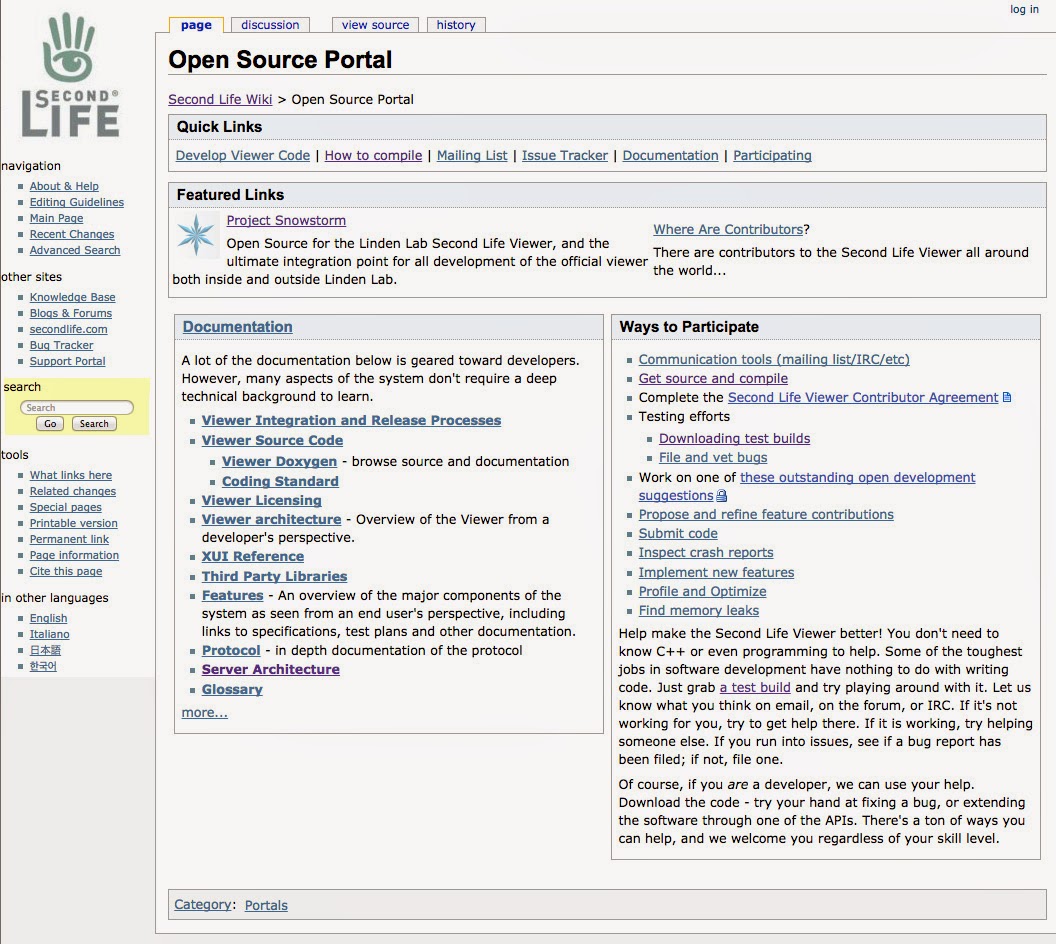Image resolution: width=1056 pixels, height=944 pixels.
Task: Open the How to compile link
Action: [373, 156]
